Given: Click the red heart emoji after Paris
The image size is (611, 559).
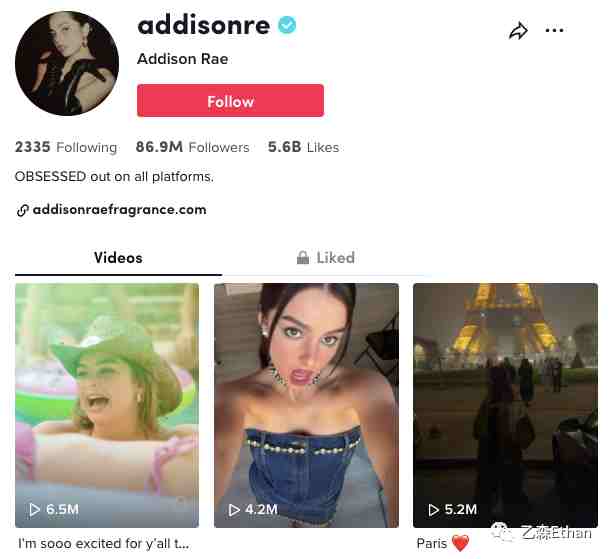Looking at the screenshot, I should pyautogui.click(x=460, y=543).
